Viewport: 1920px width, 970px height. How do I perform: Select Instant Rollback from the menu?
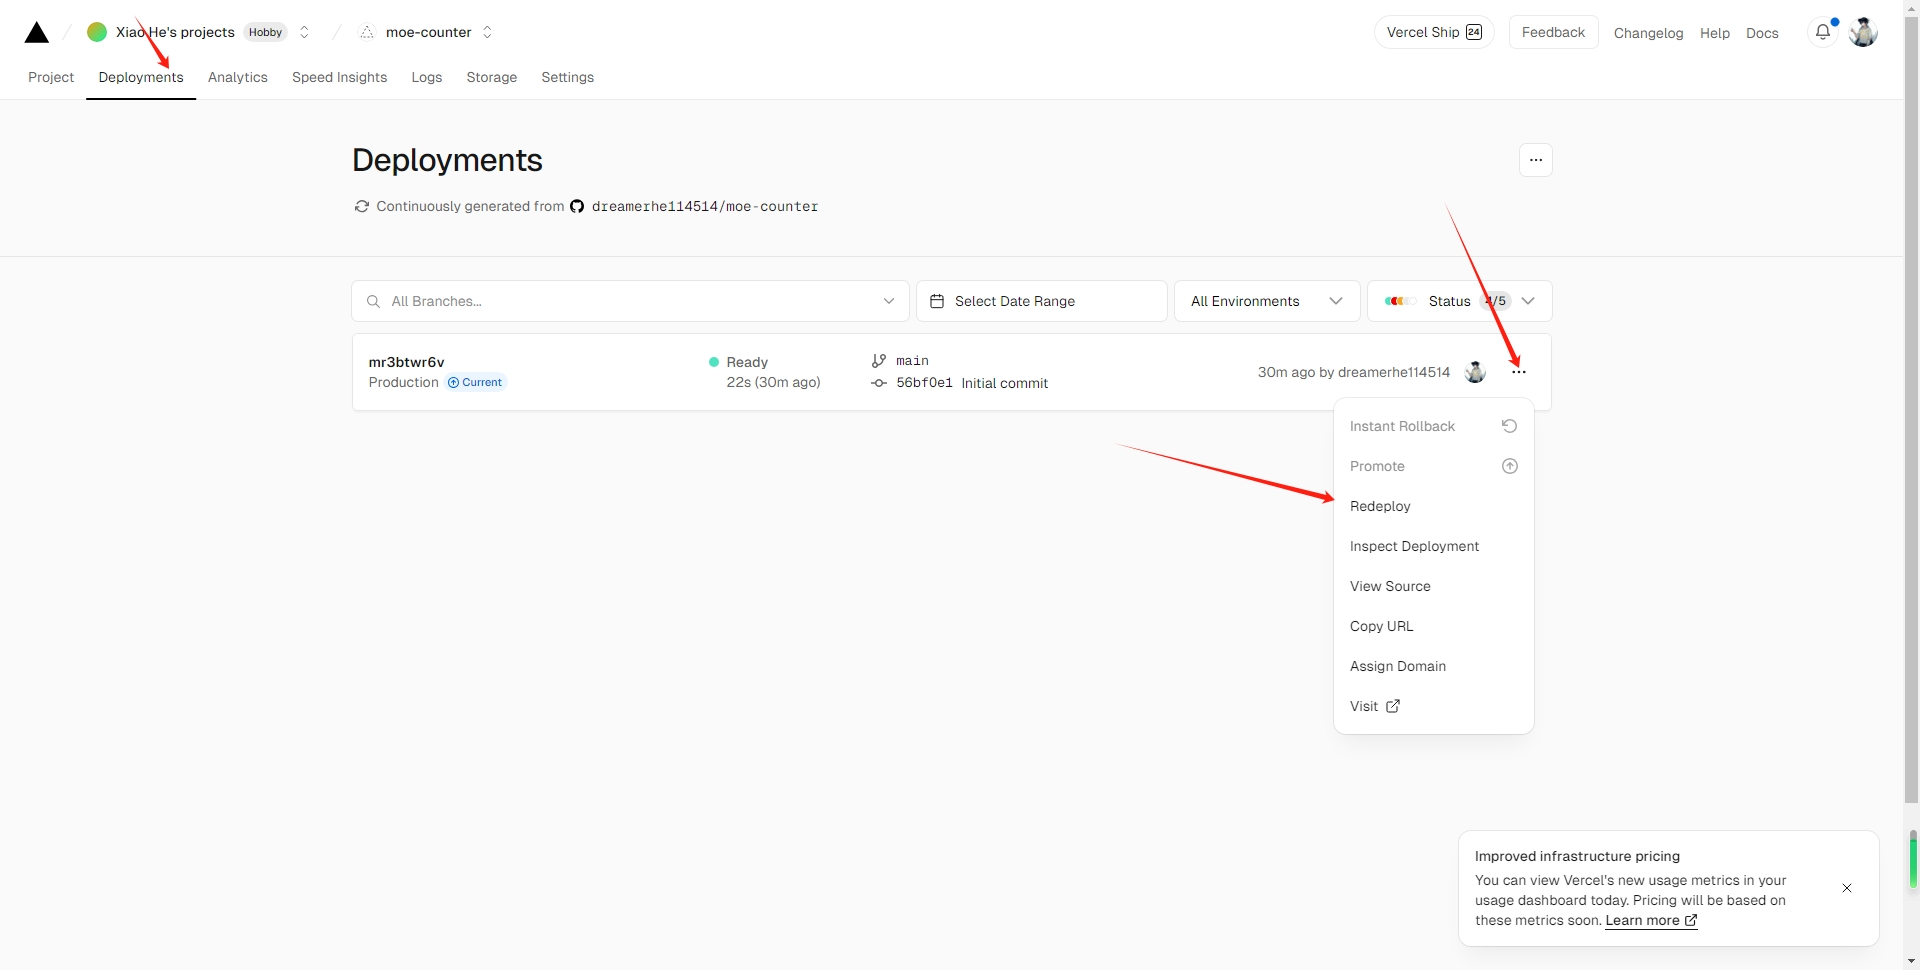1434,426
